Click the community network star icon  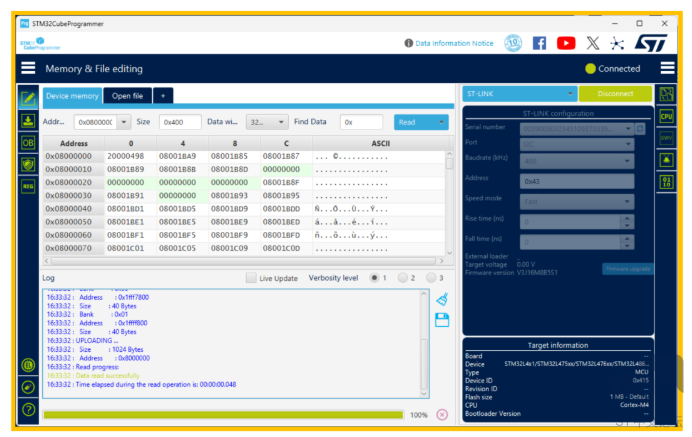point(617,43)
